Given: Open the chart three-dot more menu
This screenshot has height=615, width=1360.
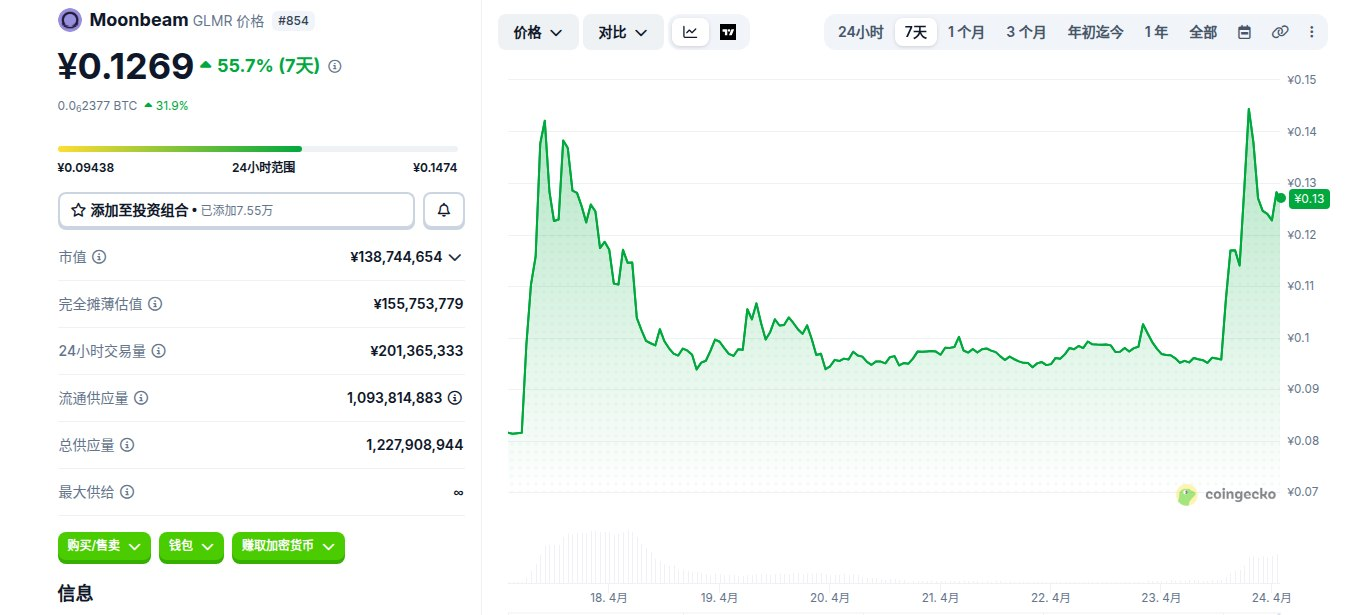Looking at the screenshot, I should [x=1311, y=32].
